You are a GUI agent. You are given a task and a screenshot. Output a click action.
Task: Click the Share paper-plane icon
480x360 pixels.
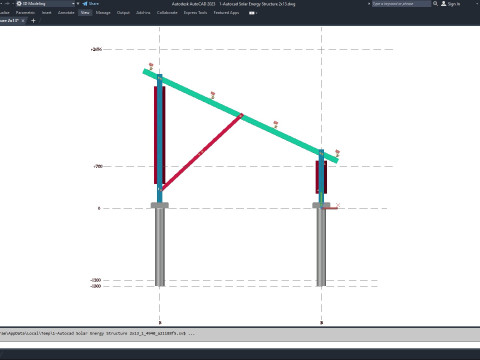tap(85, 4)
